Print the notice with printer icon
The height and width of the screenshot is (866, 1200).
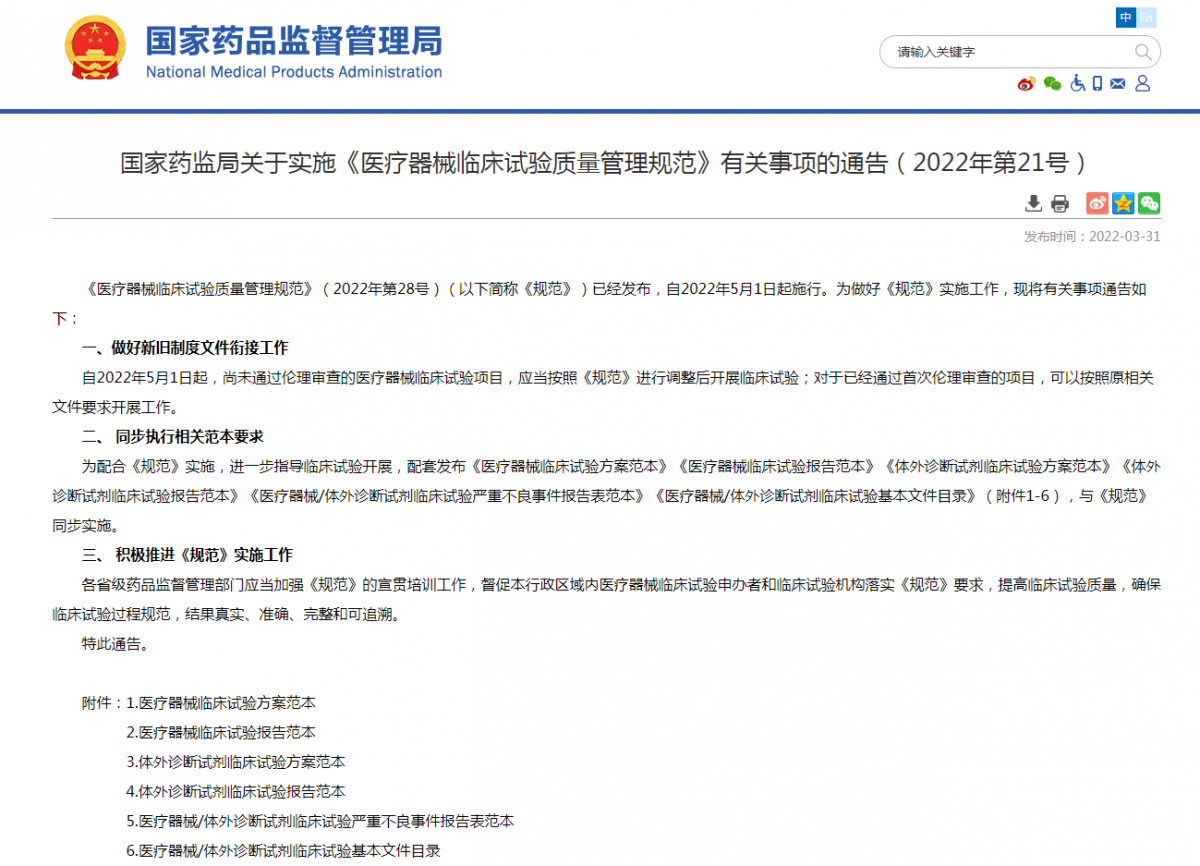tap(1060, 203)
